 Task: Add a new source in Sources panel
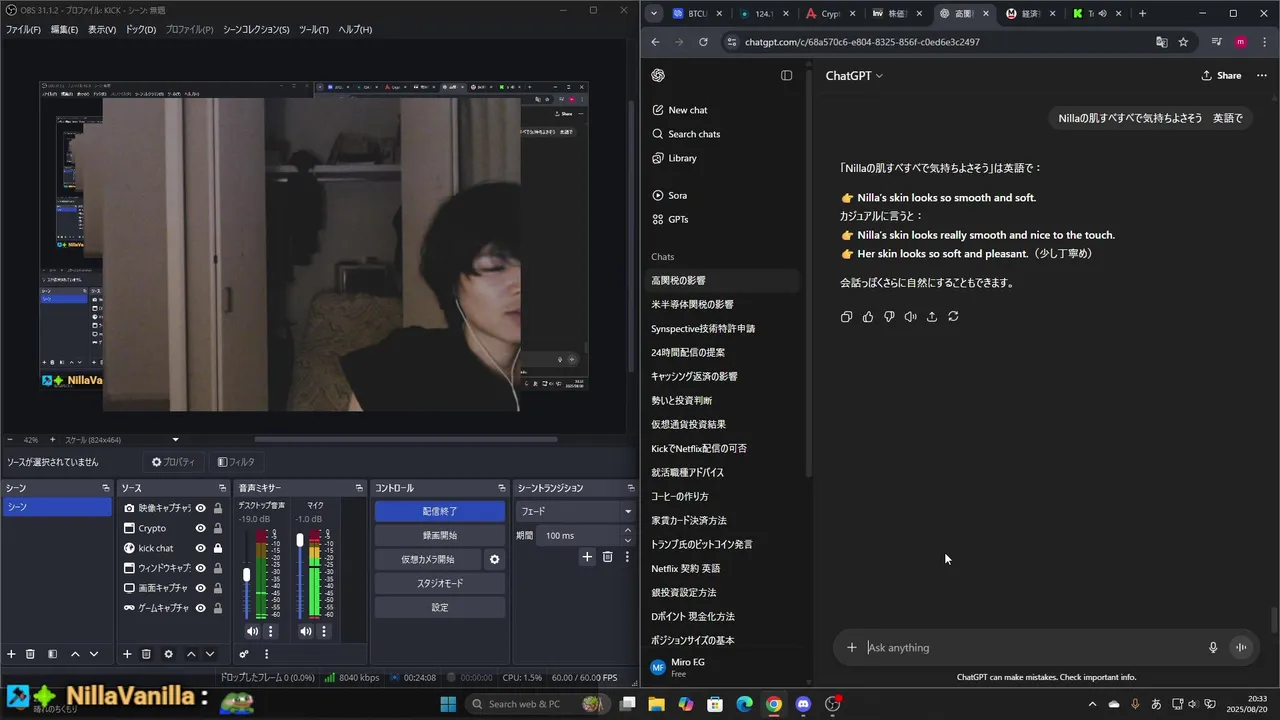127,654
